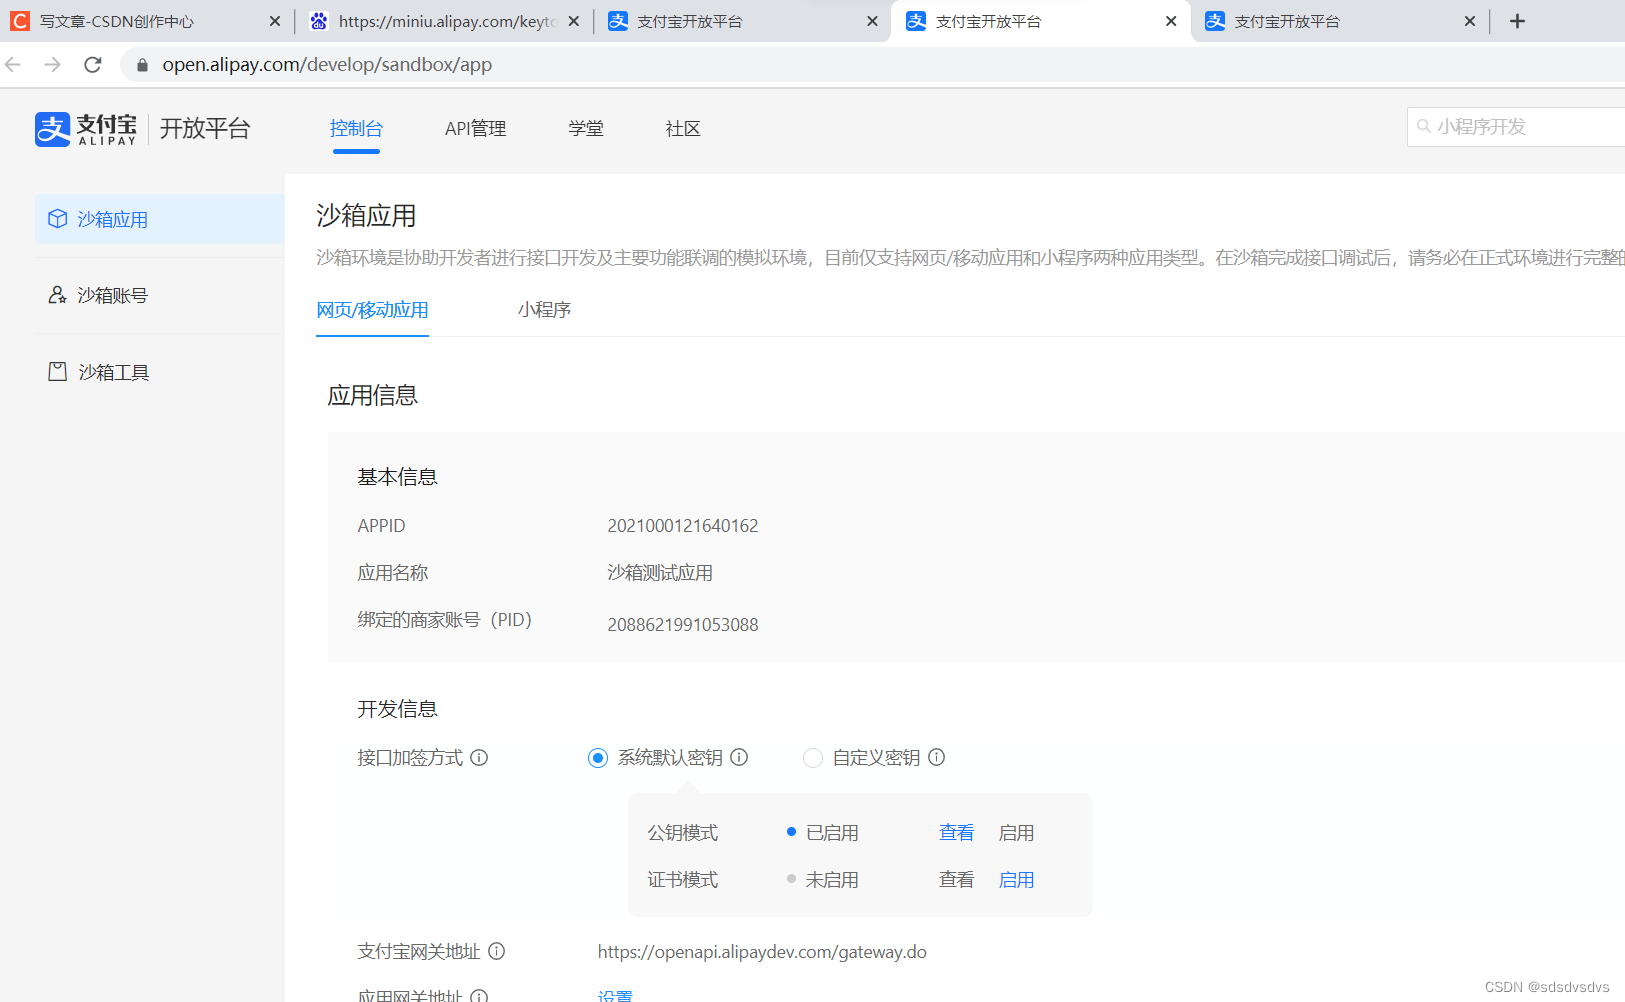1625x1002 pixels.
Task: Click the openapi.alipaydev.com gateway URL
Action: [x=762, y=952]
